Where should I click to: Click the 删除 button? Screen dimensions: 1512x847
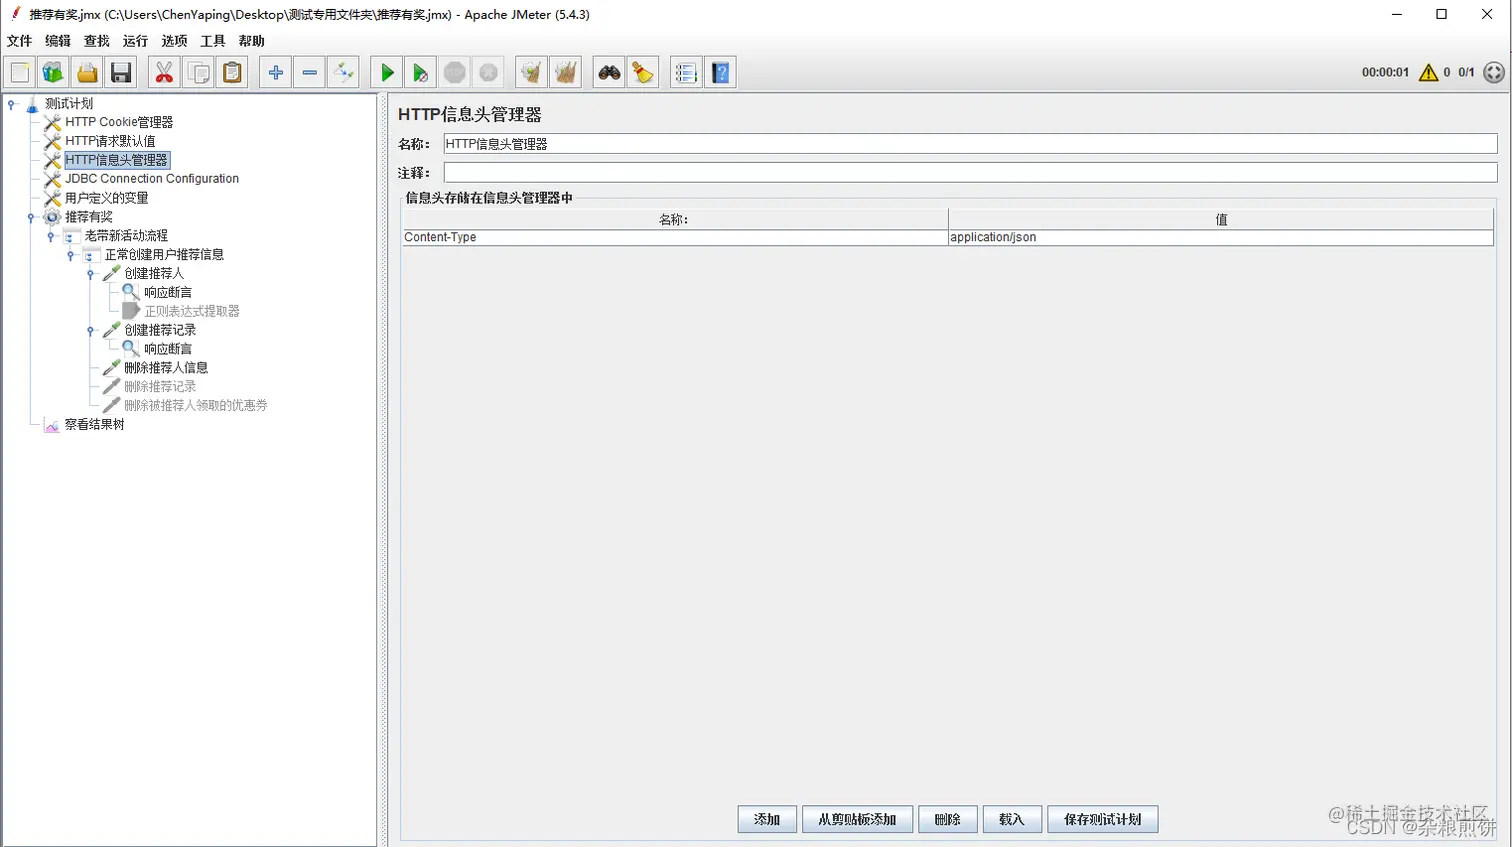pyautogui.click(x=948, y=819)
